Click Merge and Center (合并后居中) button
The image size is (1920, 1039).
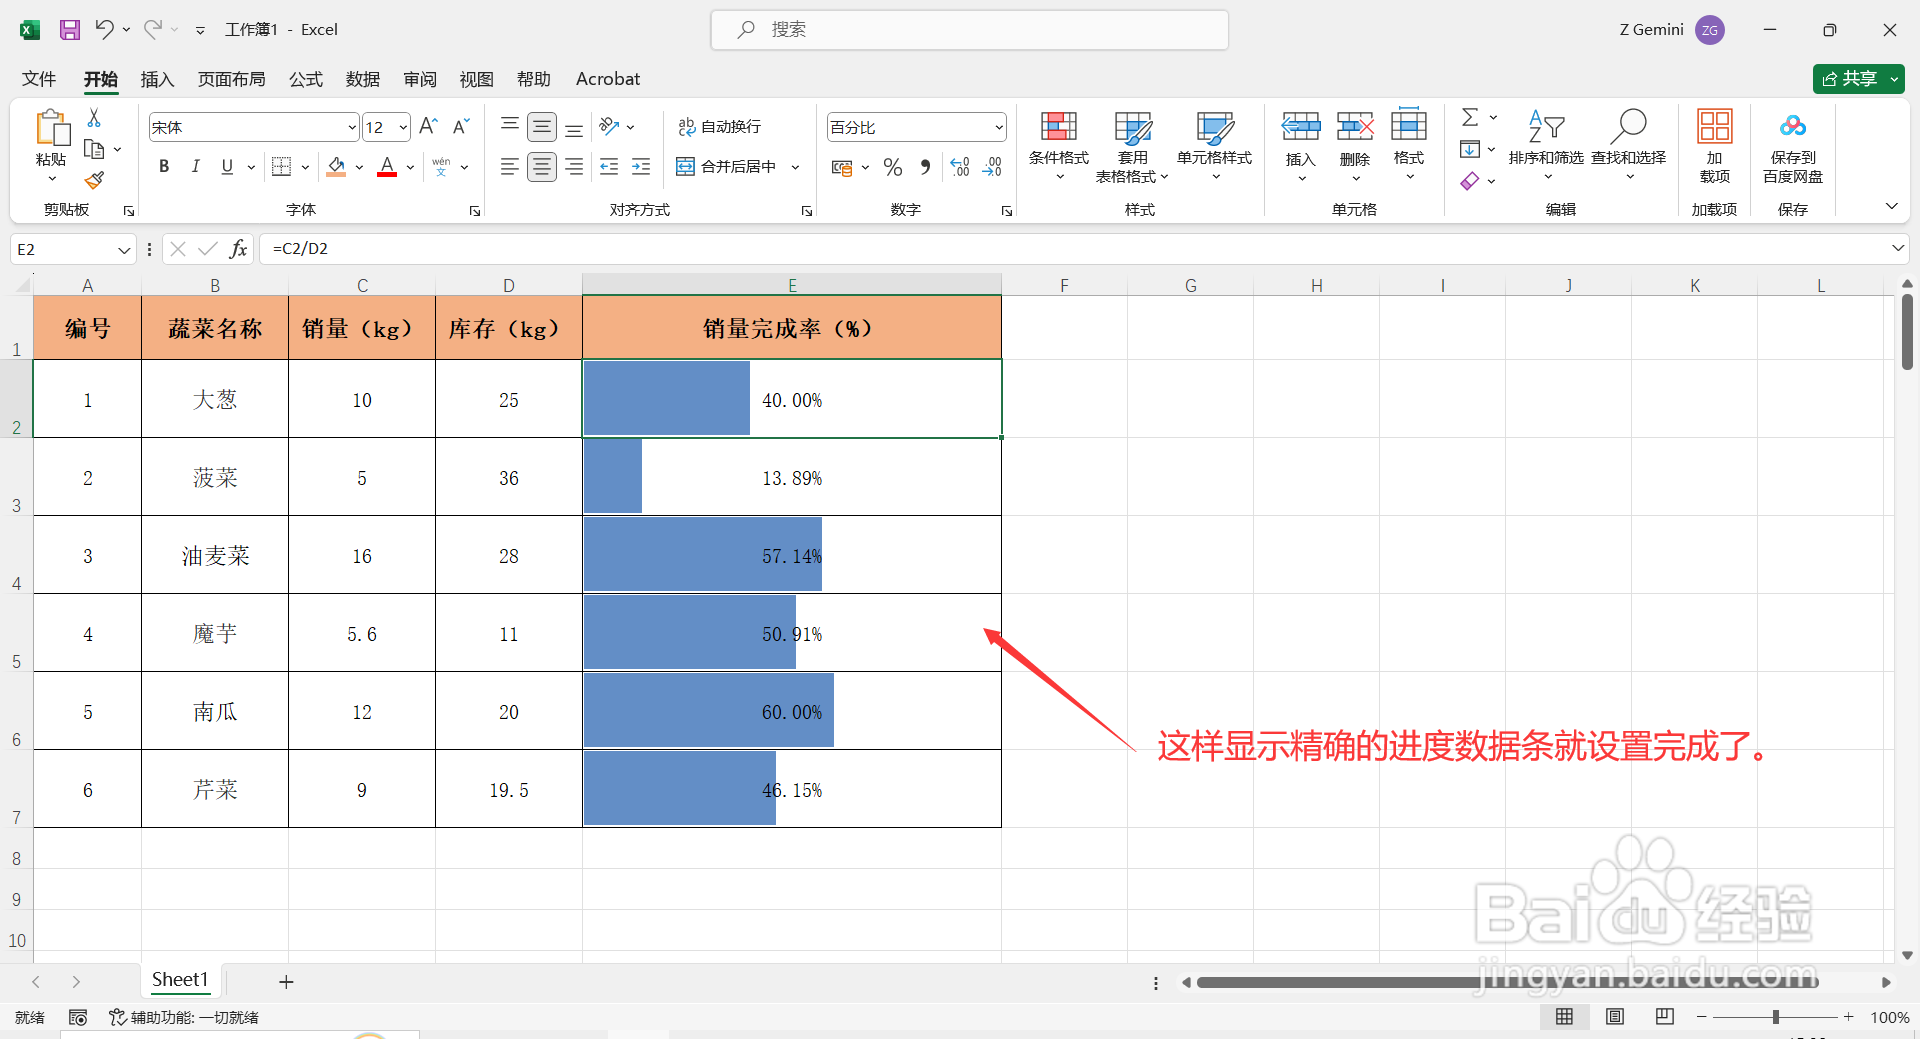(727, 167)
